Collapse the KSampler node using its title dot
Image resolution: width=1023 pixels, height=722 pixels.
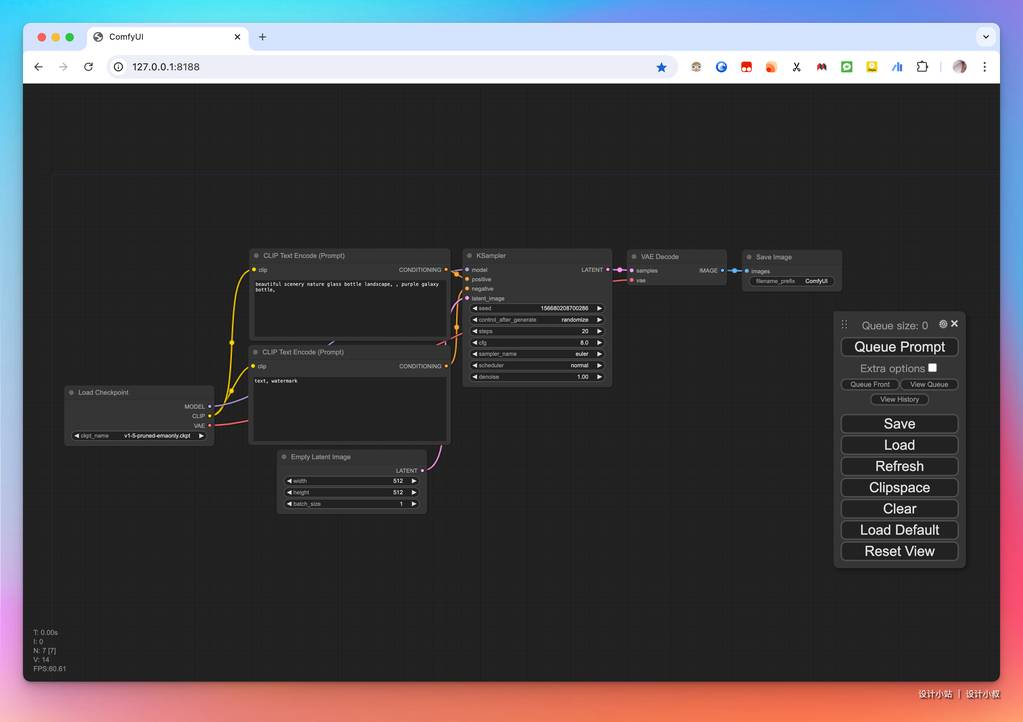pos(470,256)
